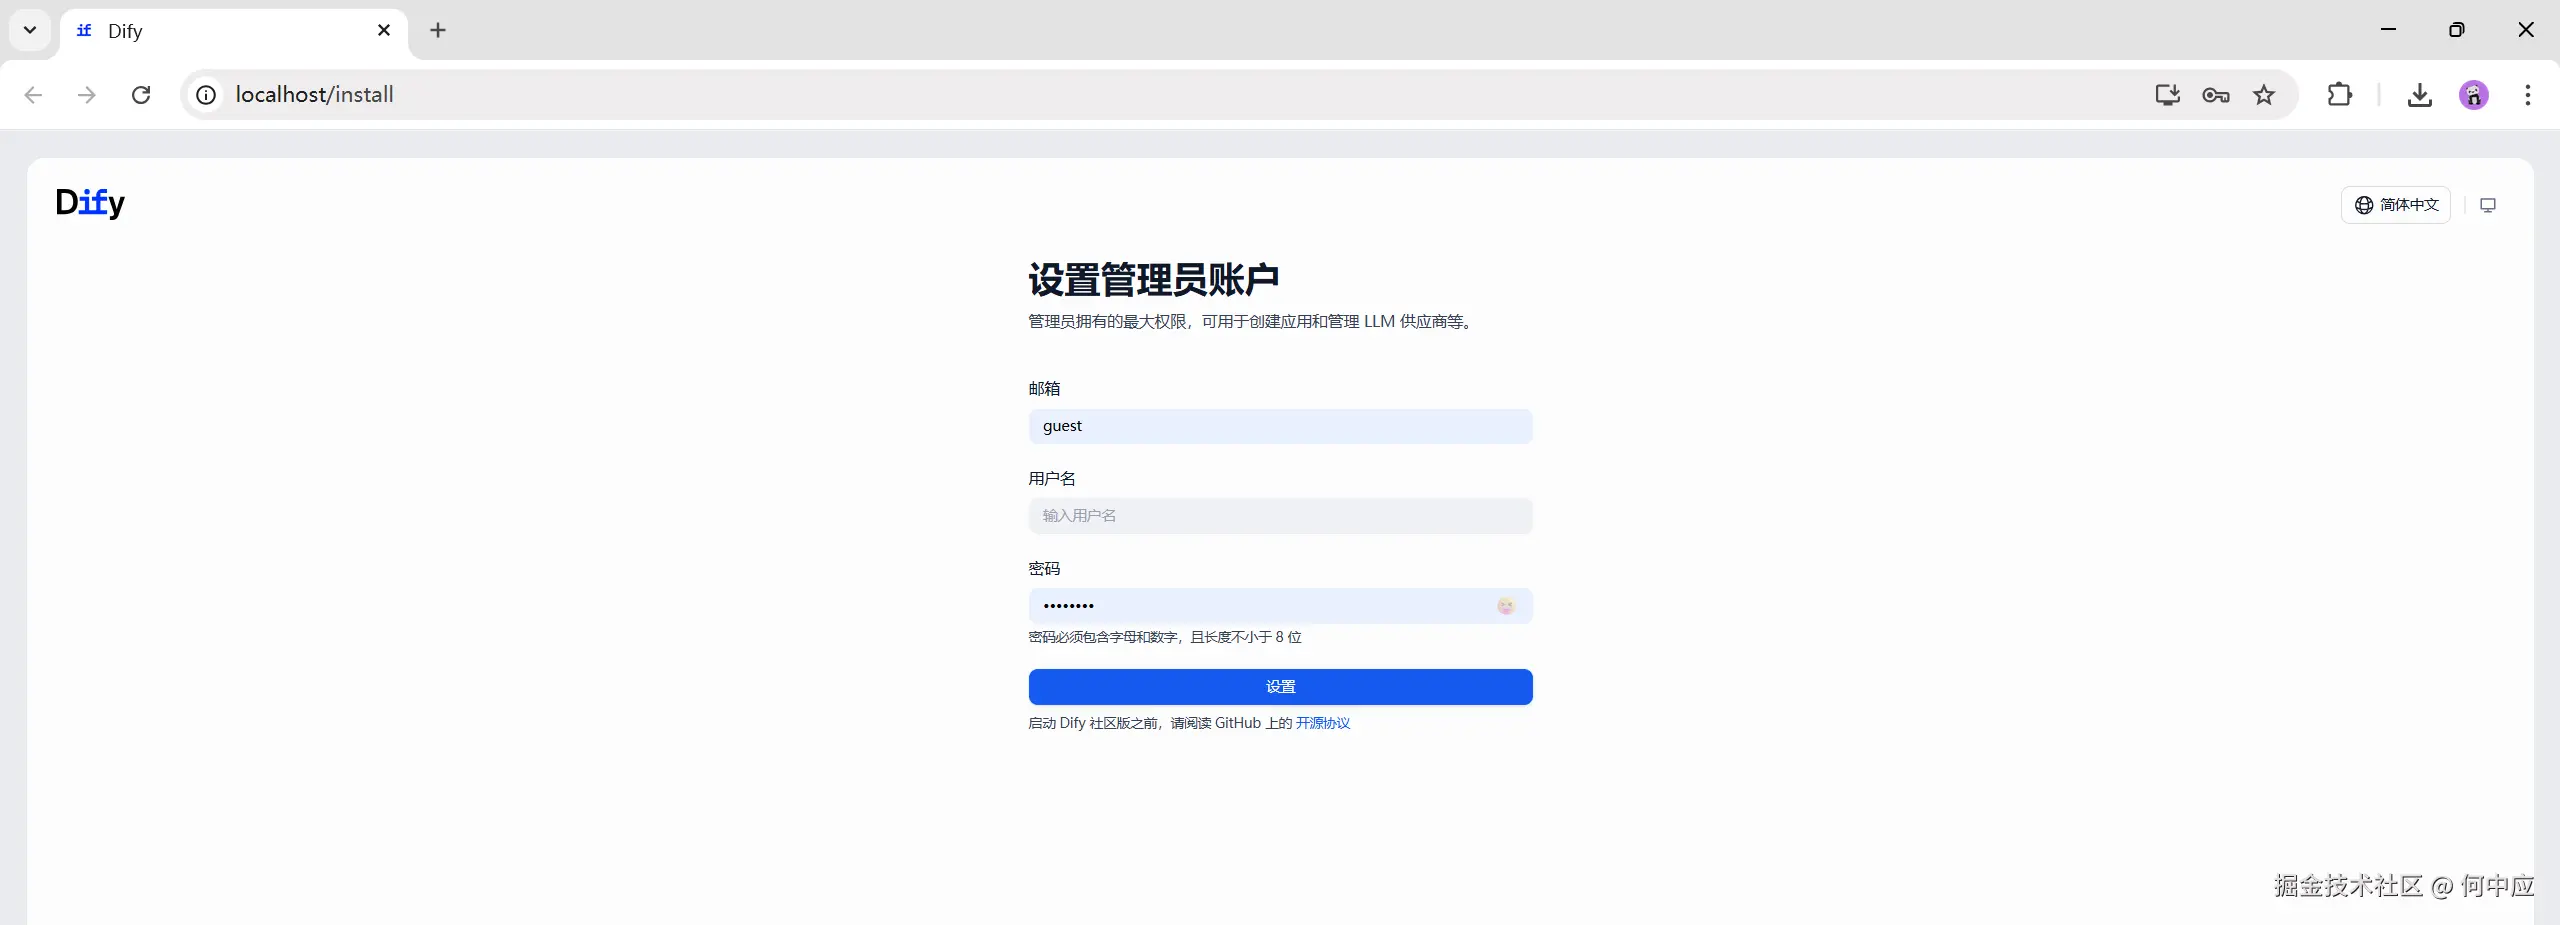Open the panda profile avatar
This screenshot has height=925, width=2560.
coord(2473,95)
